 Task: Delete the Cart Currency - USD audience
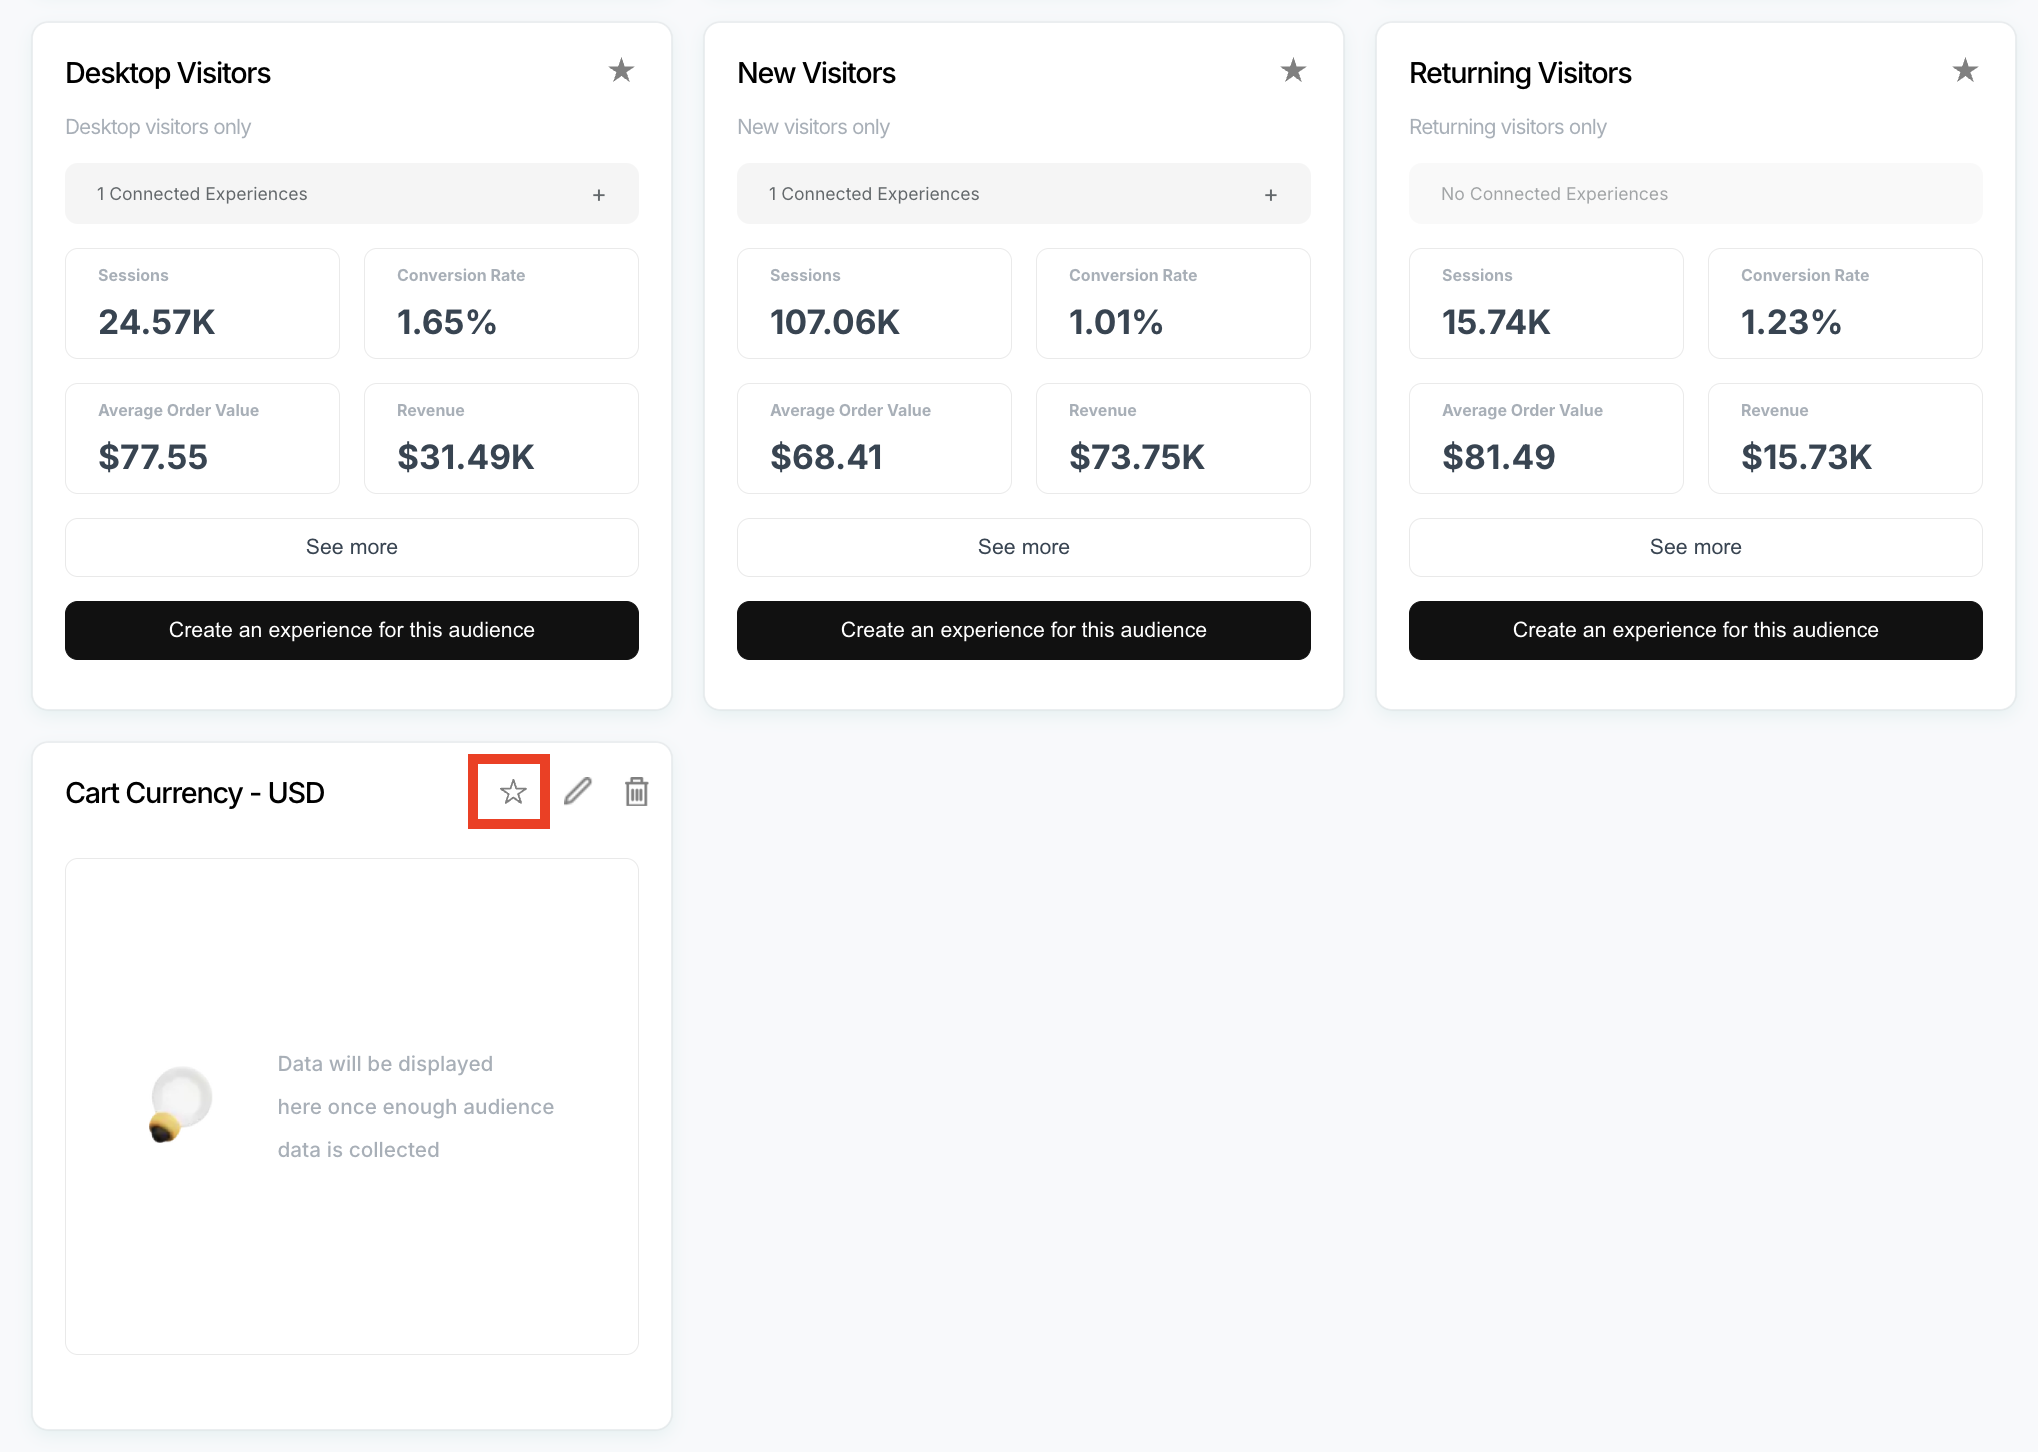click(x=637, y=792)
